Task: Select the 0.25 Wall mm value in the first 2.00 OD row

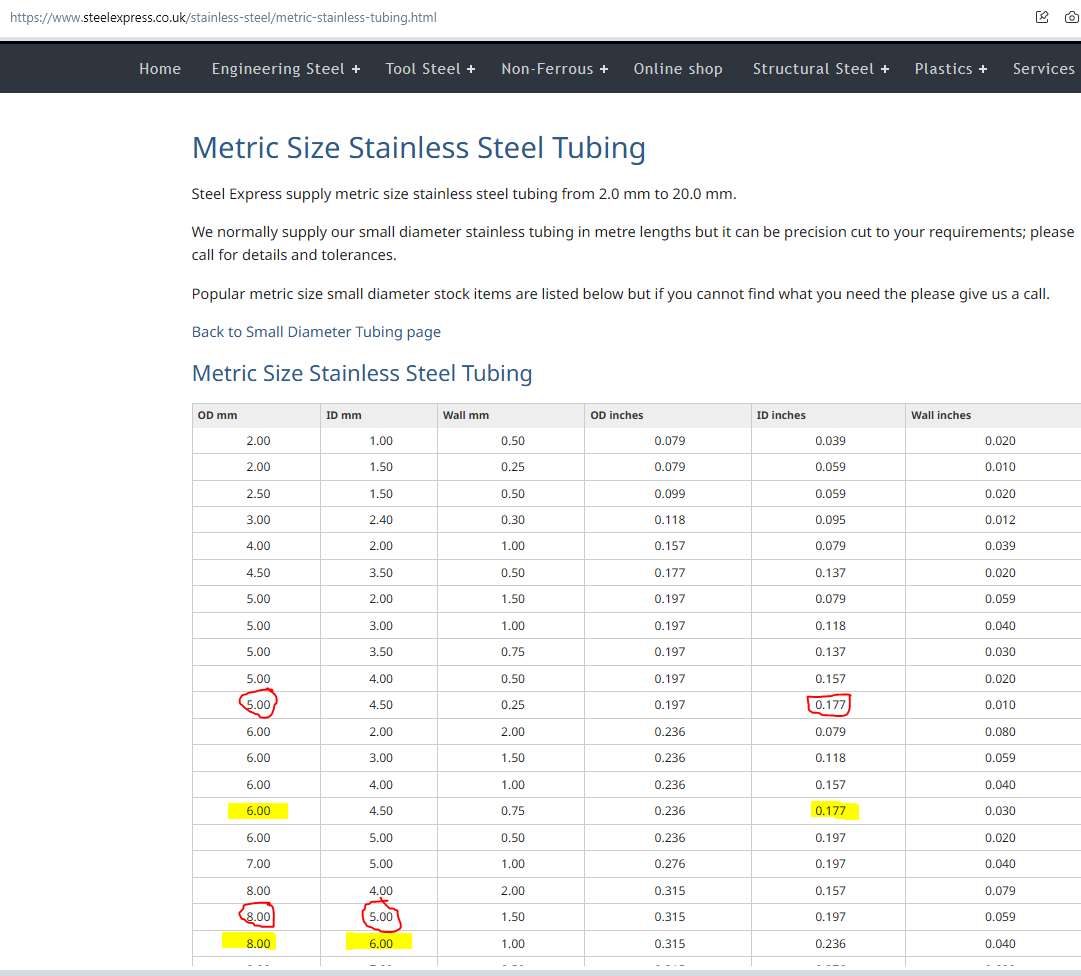Action: 513,467
